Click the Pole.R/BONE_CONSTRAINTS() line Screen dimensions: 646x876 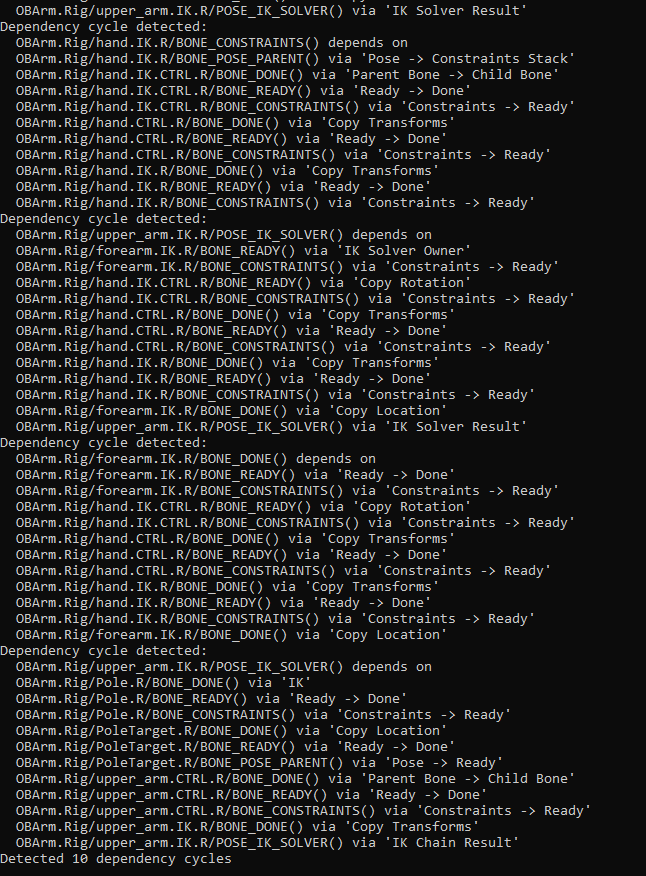pyautogui.click(x=263, y=715)
